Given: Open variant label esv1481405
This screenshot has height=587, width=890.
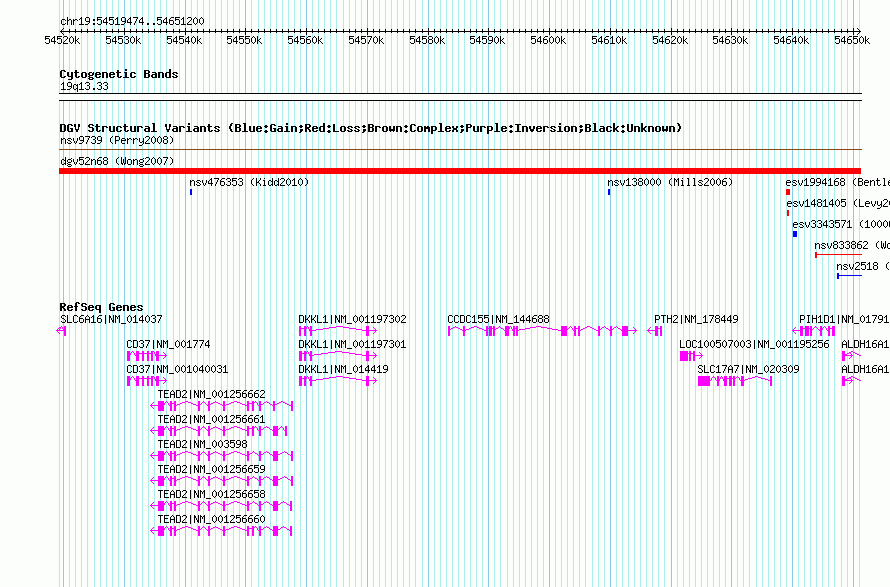Looking at the screenshot, I should pos(838,204).
